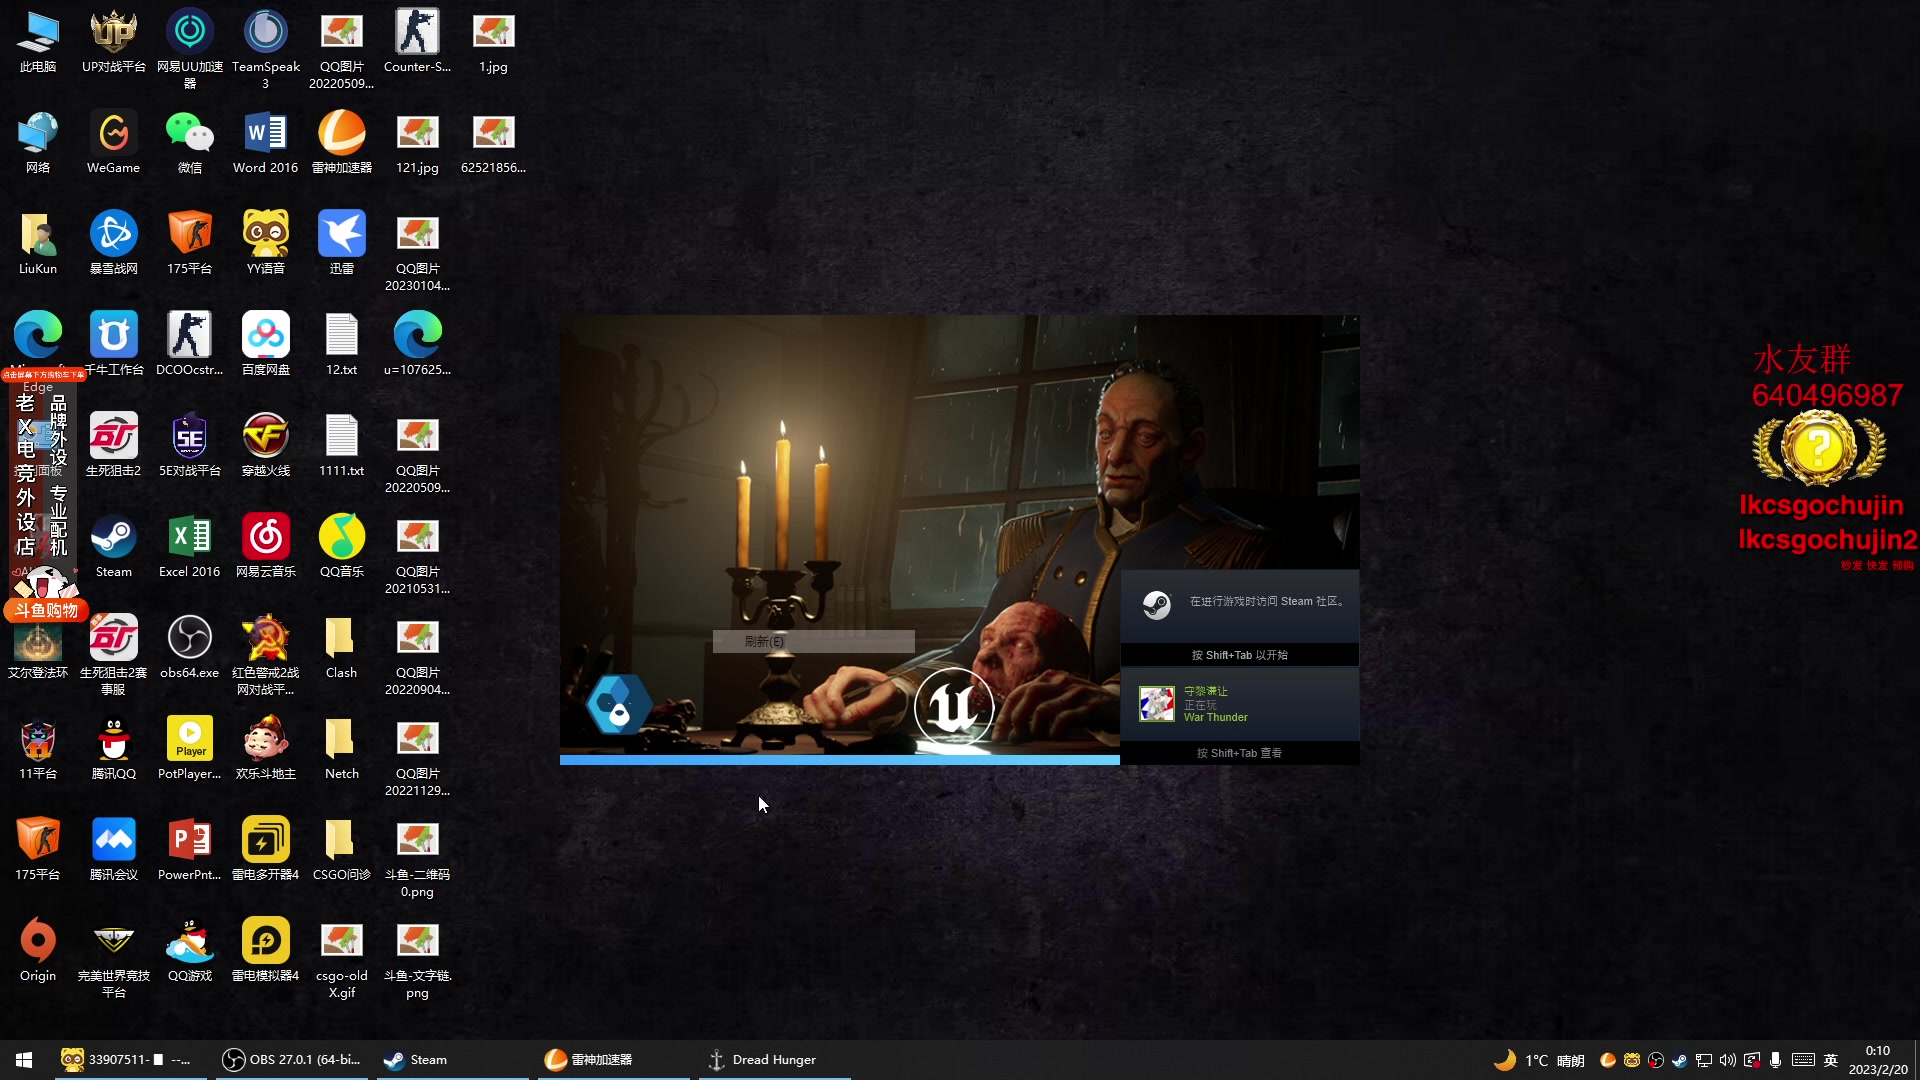Open the Steam desktop shortcut
1920x1080 pixels.
click(114, 546)
